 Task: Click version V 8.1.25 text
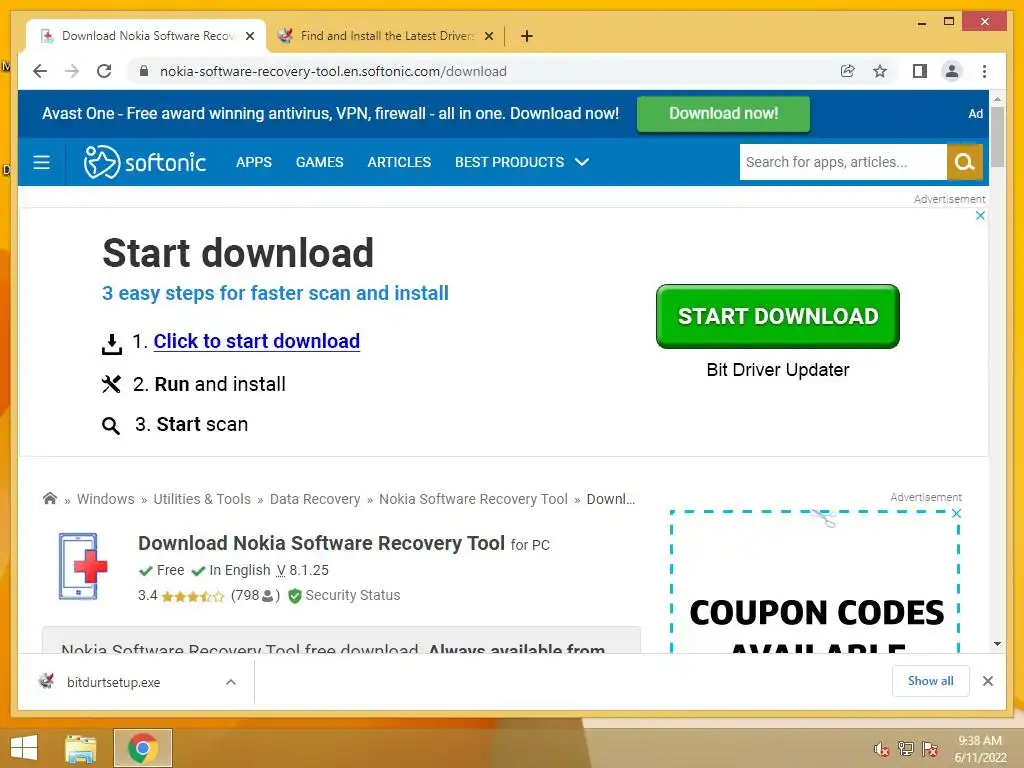(x=302, y=570)
